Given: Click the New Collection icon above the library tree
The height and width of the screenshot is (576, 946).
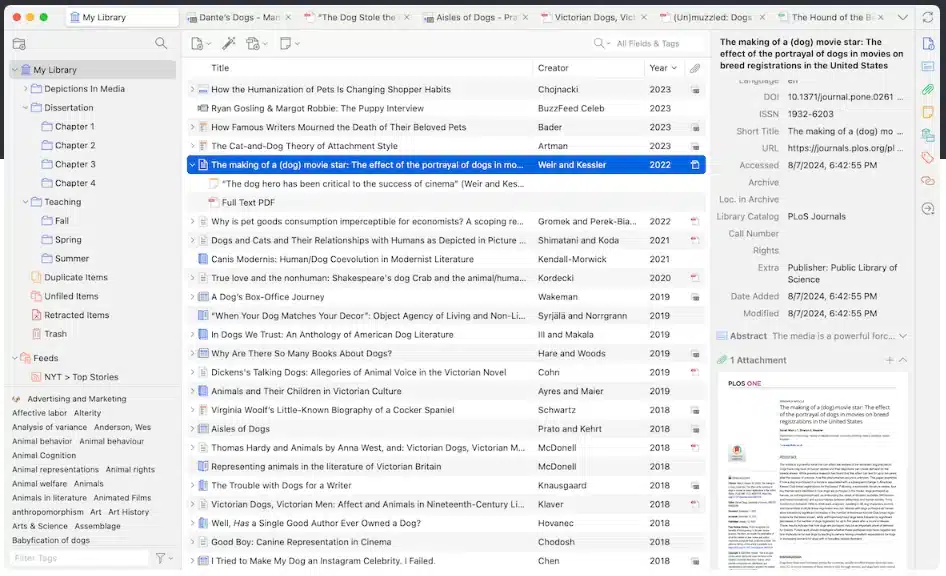Looking at the screenshot, I should tap(19, 43).
